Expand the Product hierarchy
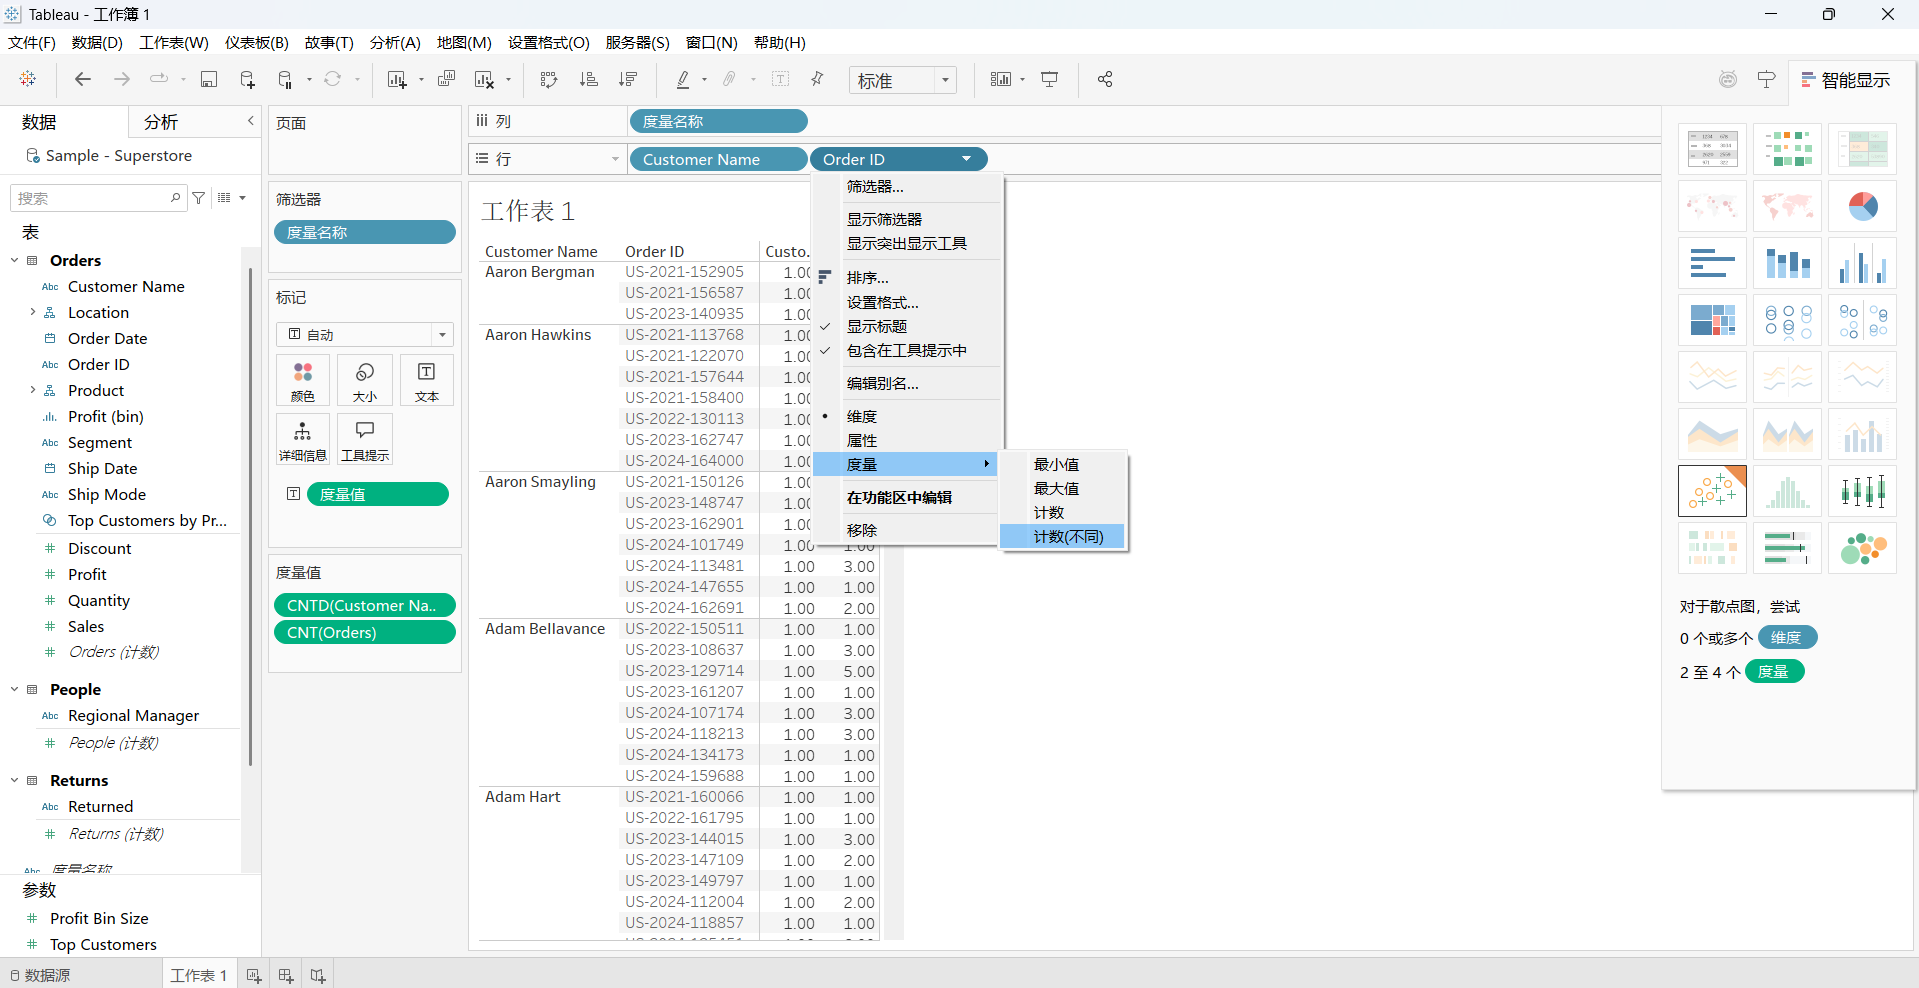Screen dimensions: 1919x988 33,390
